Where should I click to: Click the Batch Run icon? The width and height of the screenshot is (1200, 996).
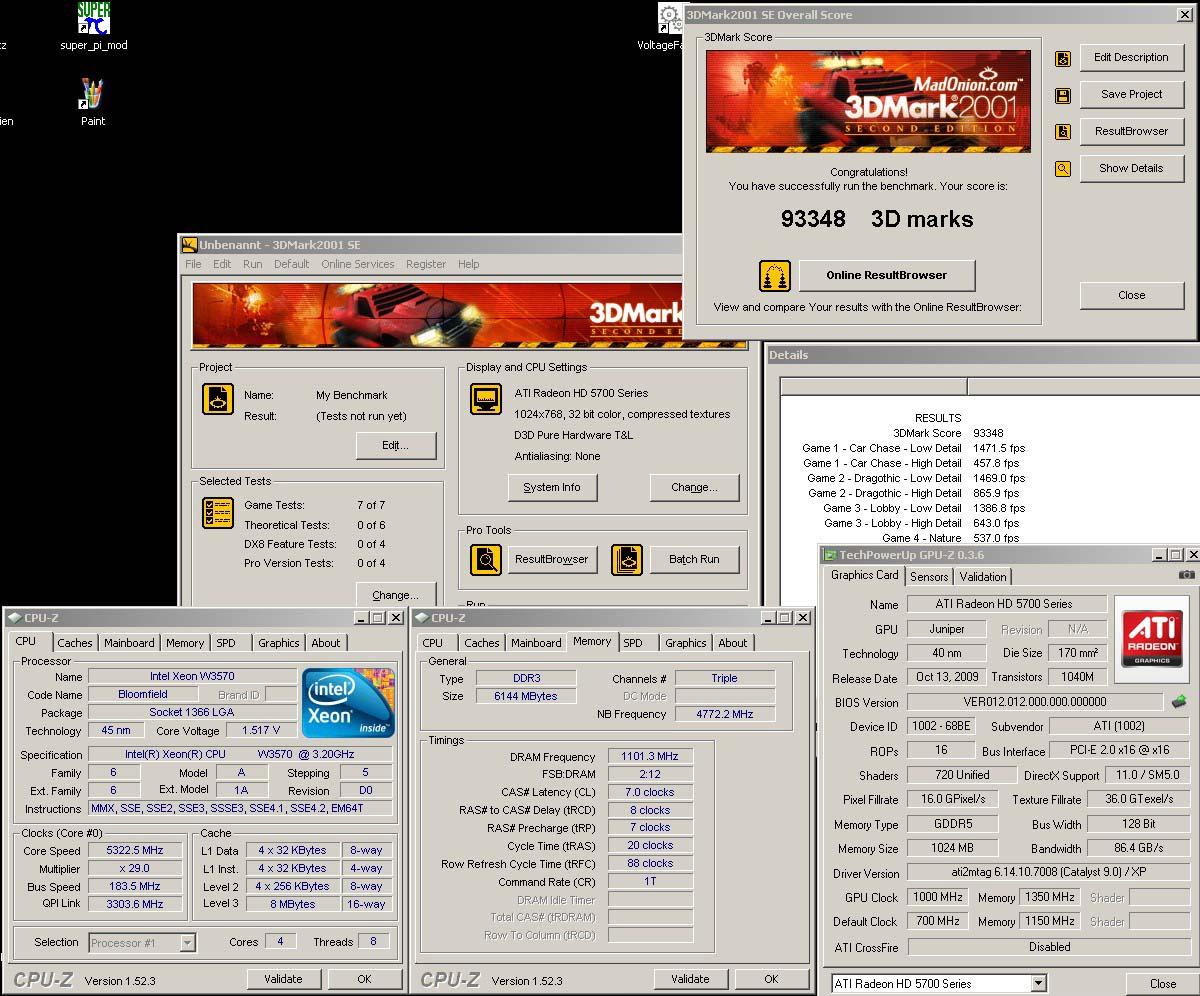[x=627, y=559]
